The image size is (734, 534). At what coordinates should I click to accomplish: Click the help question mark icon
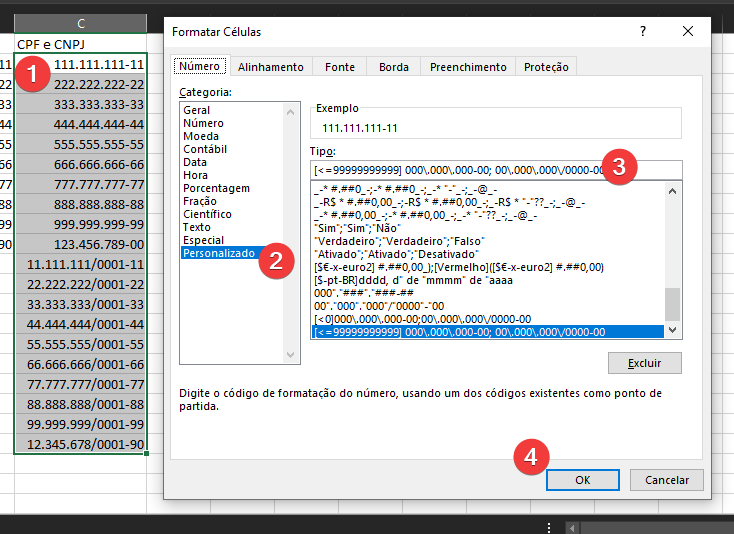(643, 31)
